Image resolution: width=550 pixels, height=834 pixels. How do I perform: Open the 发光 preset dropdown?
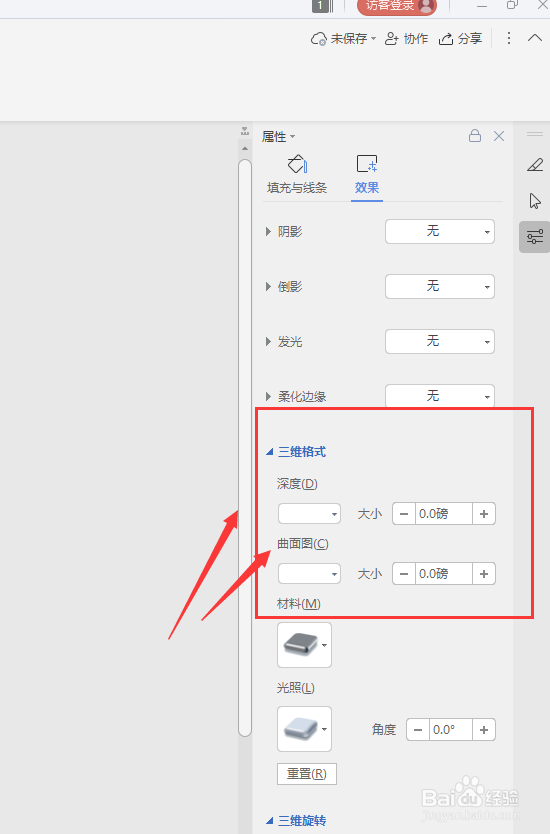pyautogui.click(x=440, y=341)
